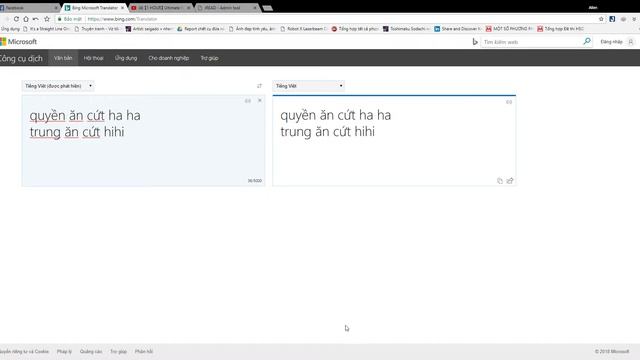
Task: Open Truyện tranh bookmark
Action: pos(97,29)
